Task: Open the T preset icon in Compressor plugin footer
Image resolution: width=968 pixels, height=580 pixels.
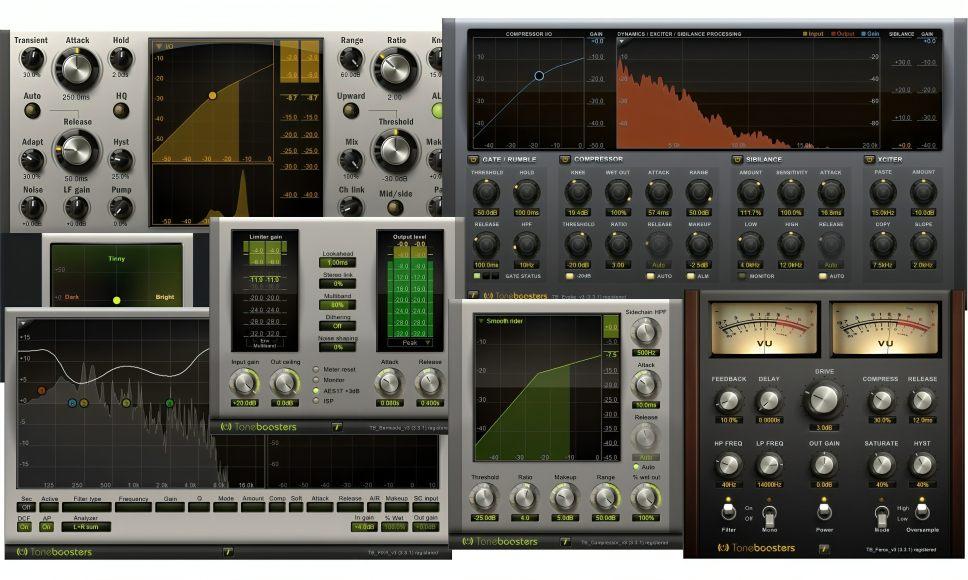Action: coord(565,541)
